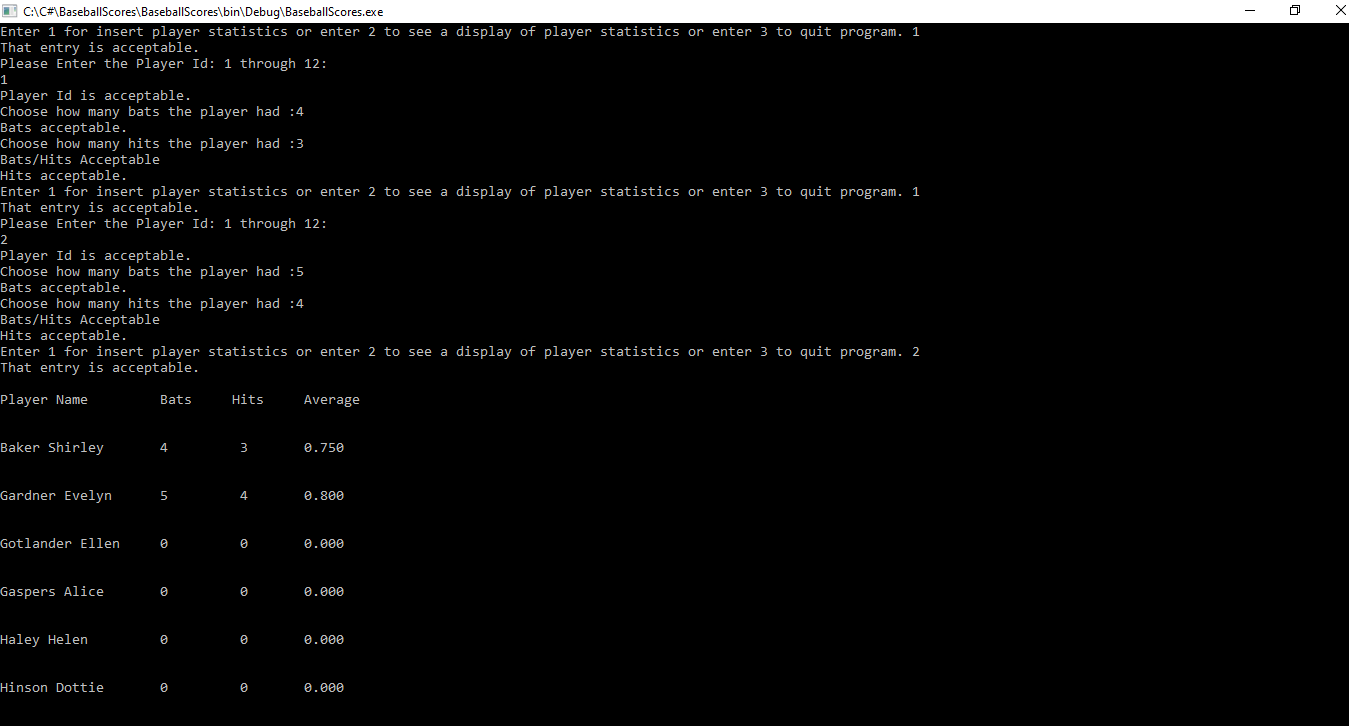Click the BaseballScores.exe title bar path
Screen dimensions: 1350x726
point(203,12)
